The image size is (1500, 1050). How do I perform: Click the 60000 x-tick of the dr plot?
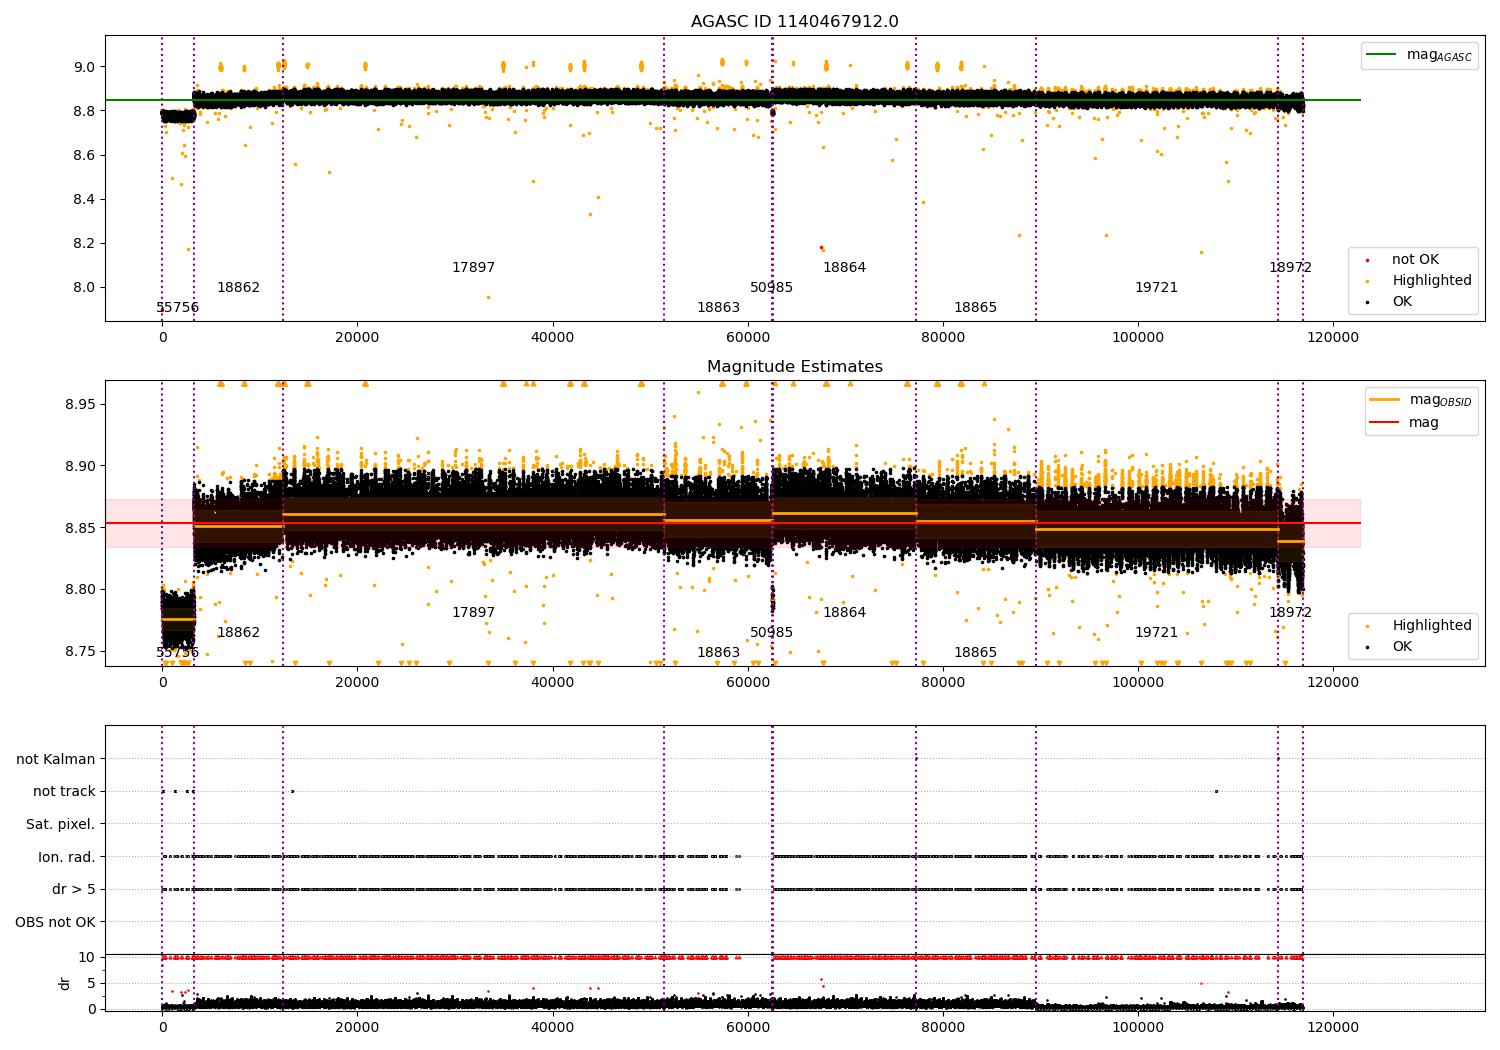(x=748, y=1027)
